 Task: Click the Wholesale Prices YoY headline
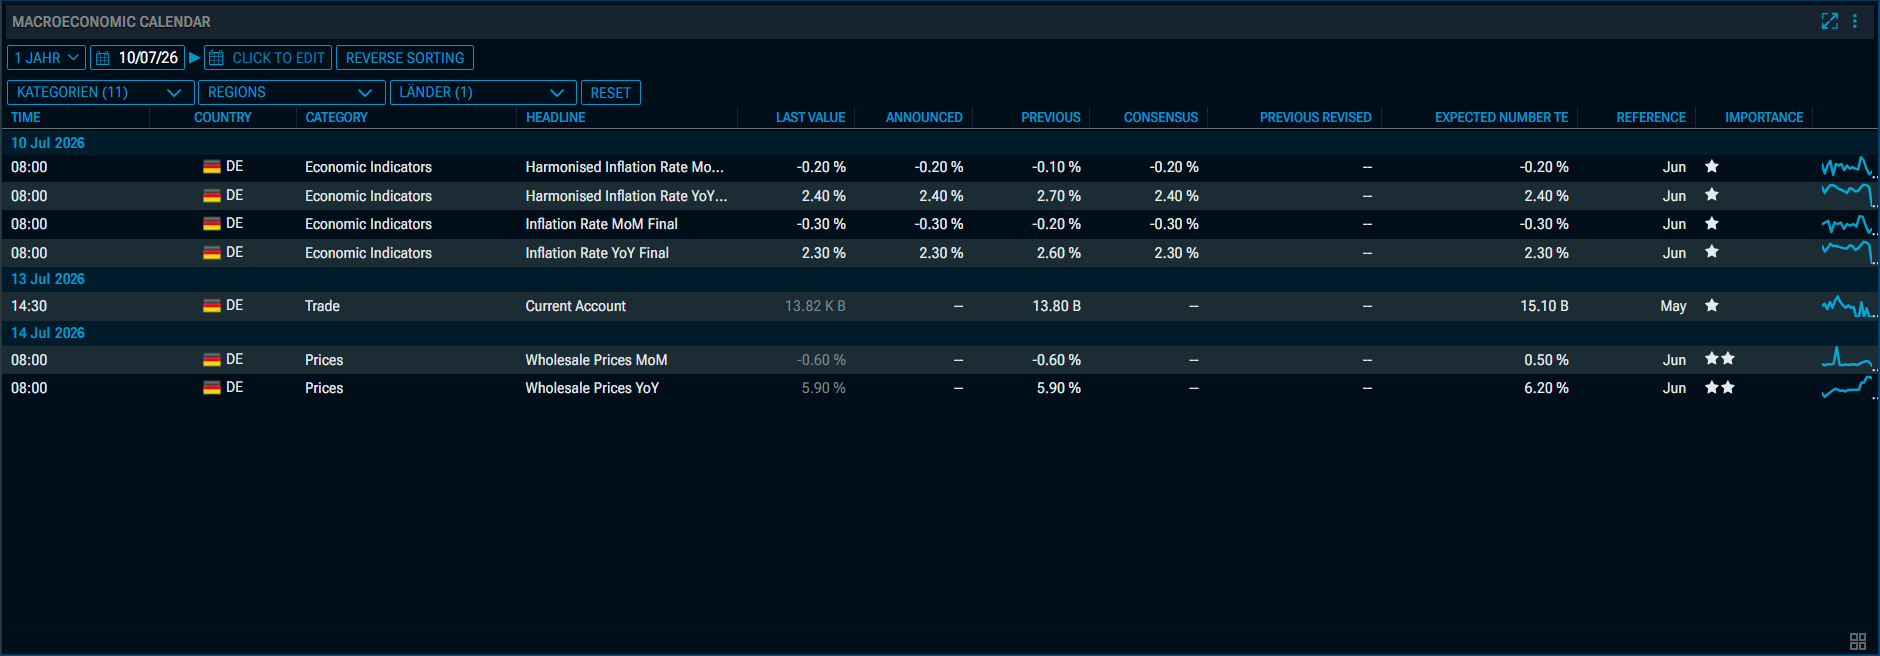(x=592, y=388)
